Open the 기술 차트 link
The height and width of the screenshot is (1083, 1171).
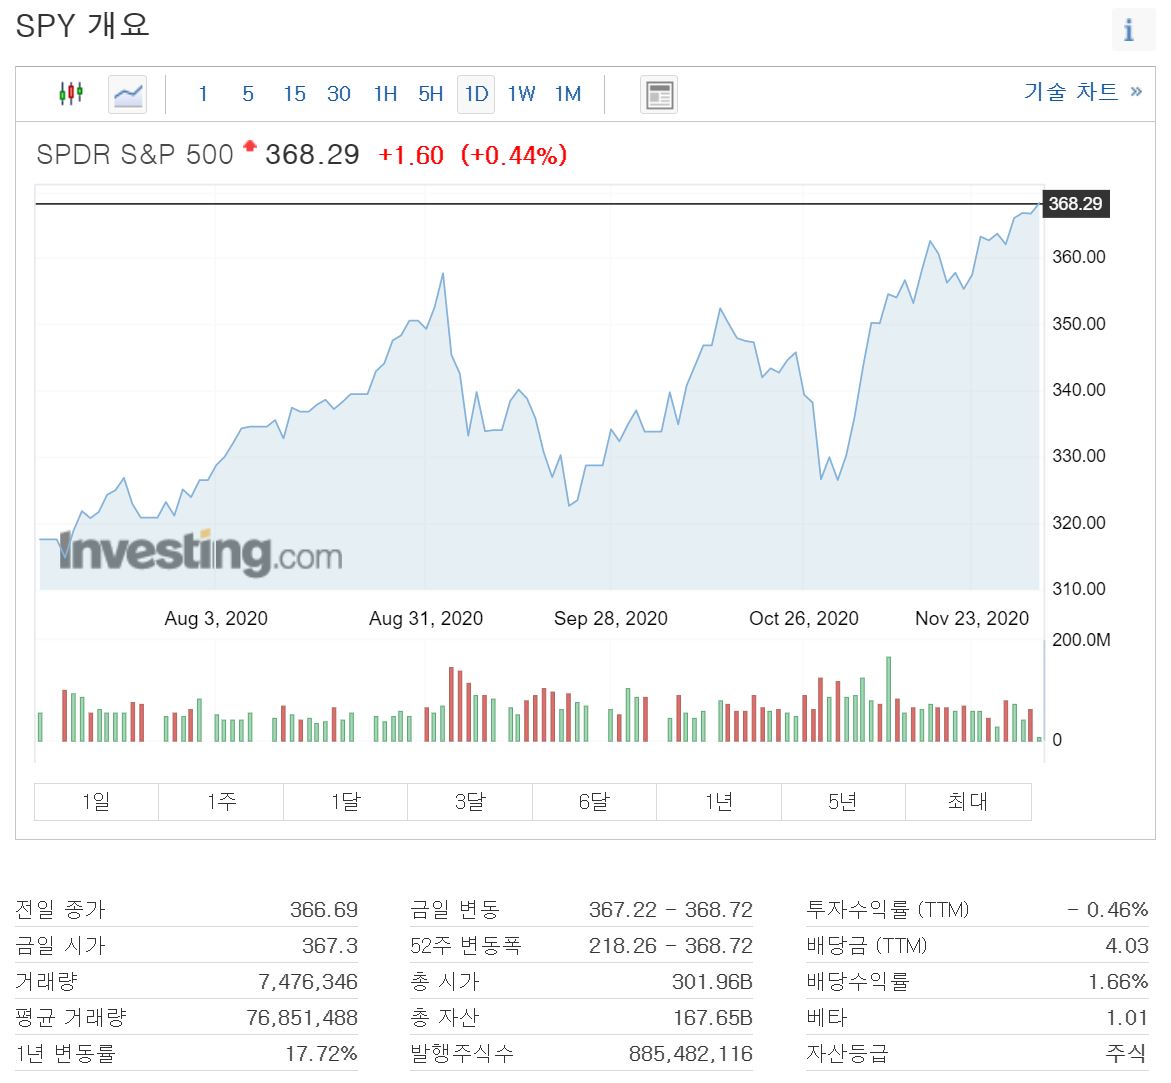(1072, 91)
